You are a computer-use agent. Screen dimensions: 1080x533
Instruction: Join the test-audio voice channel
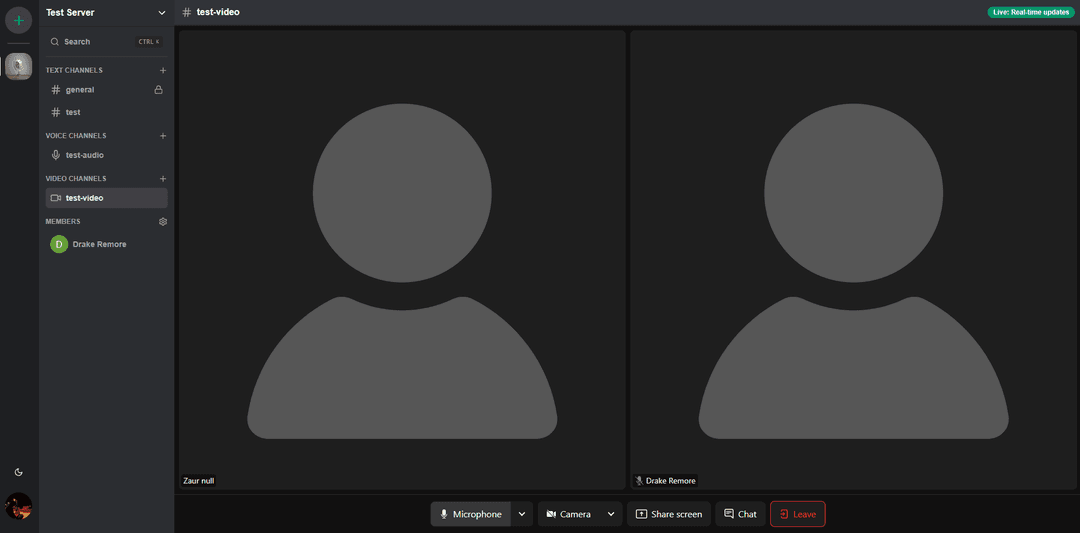click(x=107, y=155)
